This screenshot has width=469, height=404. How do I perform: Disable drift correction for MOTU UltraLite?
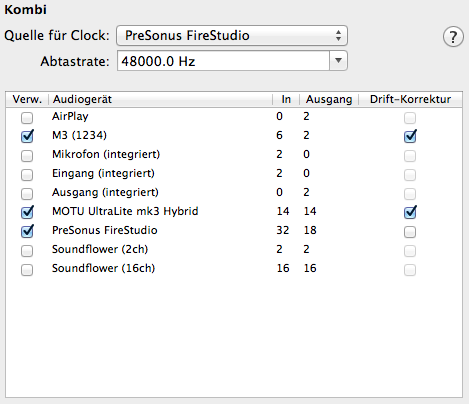[410, 212]
